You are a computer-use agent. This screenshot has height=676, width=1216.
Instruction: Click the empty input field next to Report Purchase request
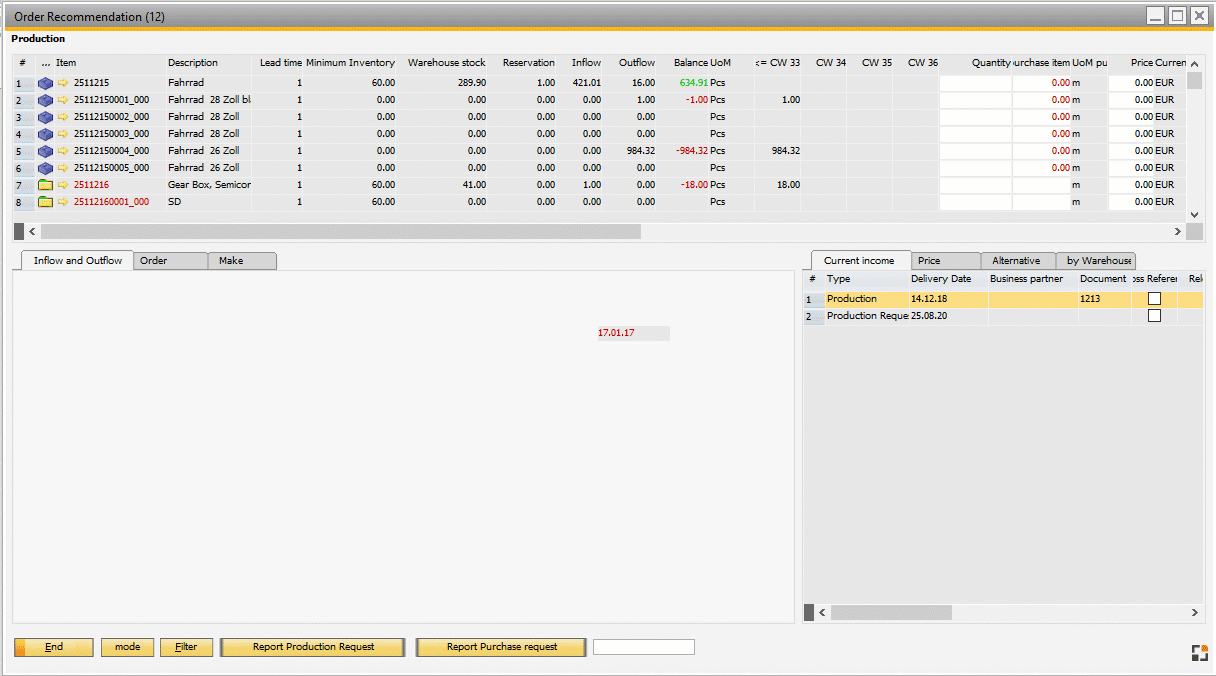pyautogui.click(x=643, y=646)
